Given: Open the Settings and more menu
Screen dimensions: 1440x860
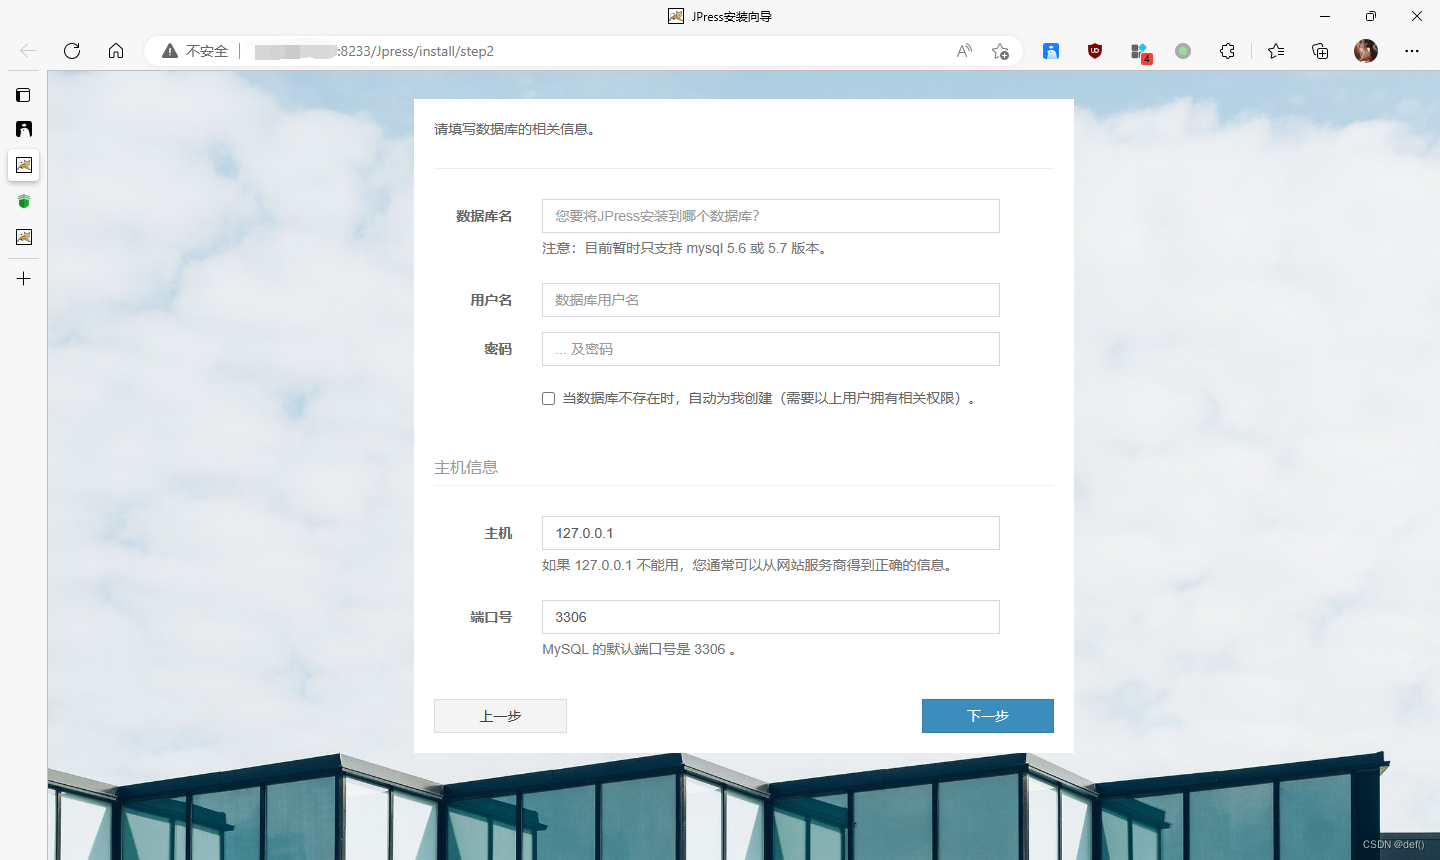Looking at the screenshot, I should 1411,51.
